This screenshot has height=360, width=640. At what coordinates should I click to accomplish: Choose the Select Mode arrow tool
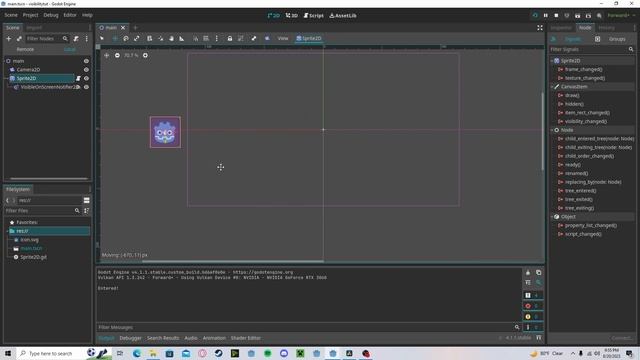click(x=102, y=38)
